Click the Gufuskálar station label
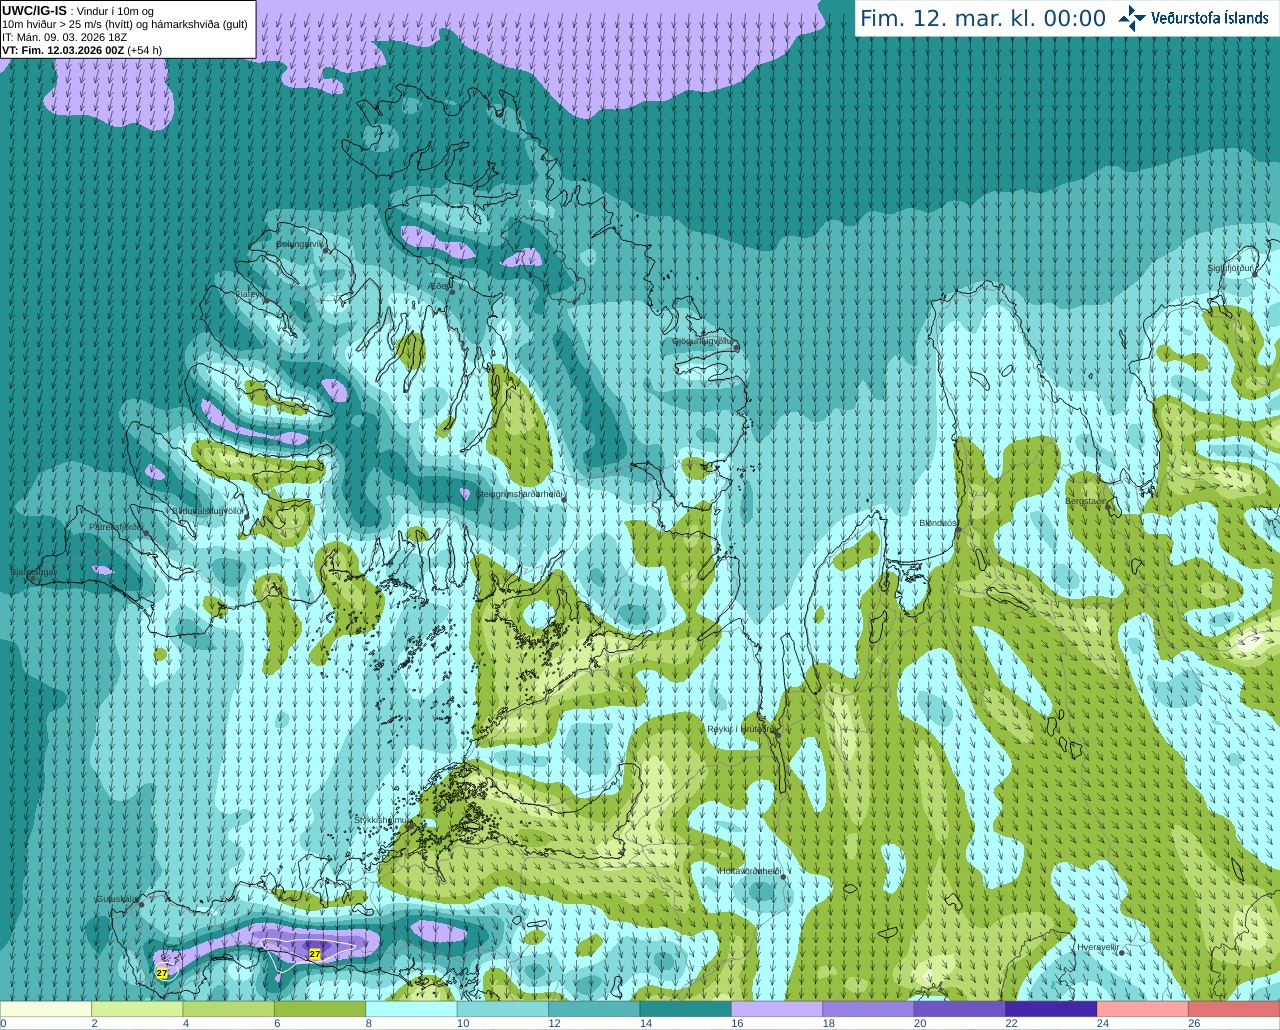 116,899
